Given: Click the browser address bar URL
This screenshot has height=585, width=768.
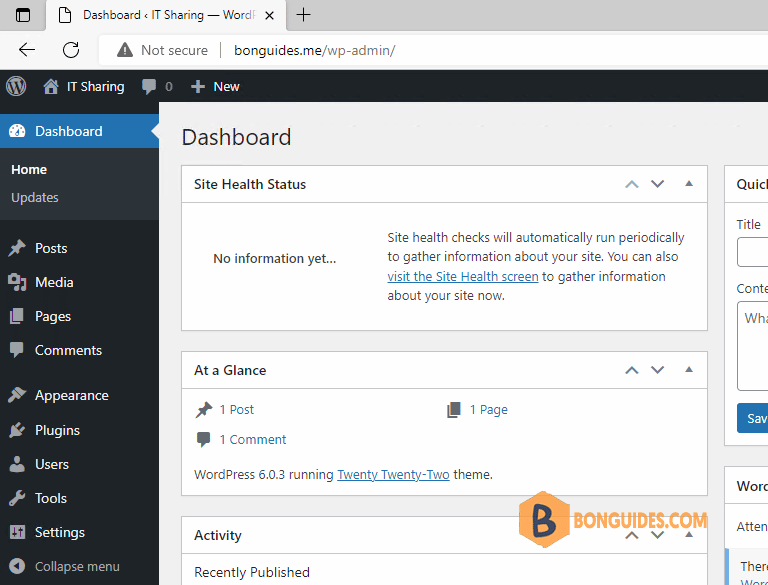Looking at the screenshot, I should pyautogui.click(x=314, y=50).
